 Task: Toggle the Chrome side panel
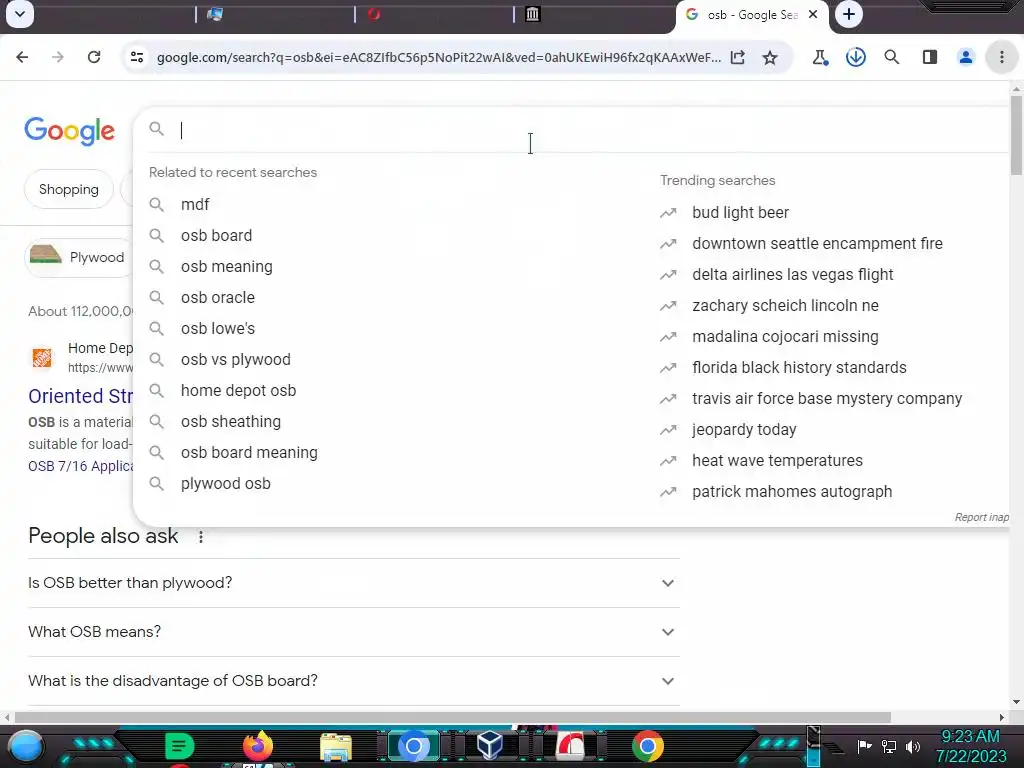[x=930, y=57]
